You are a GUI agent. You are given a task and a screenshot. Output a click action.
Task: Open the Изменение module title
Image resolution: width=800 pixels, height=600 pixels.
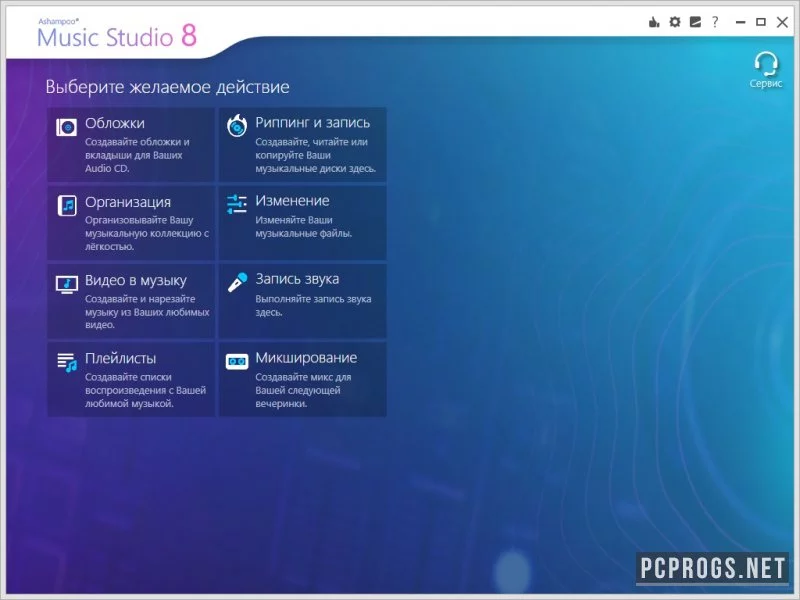292,201
